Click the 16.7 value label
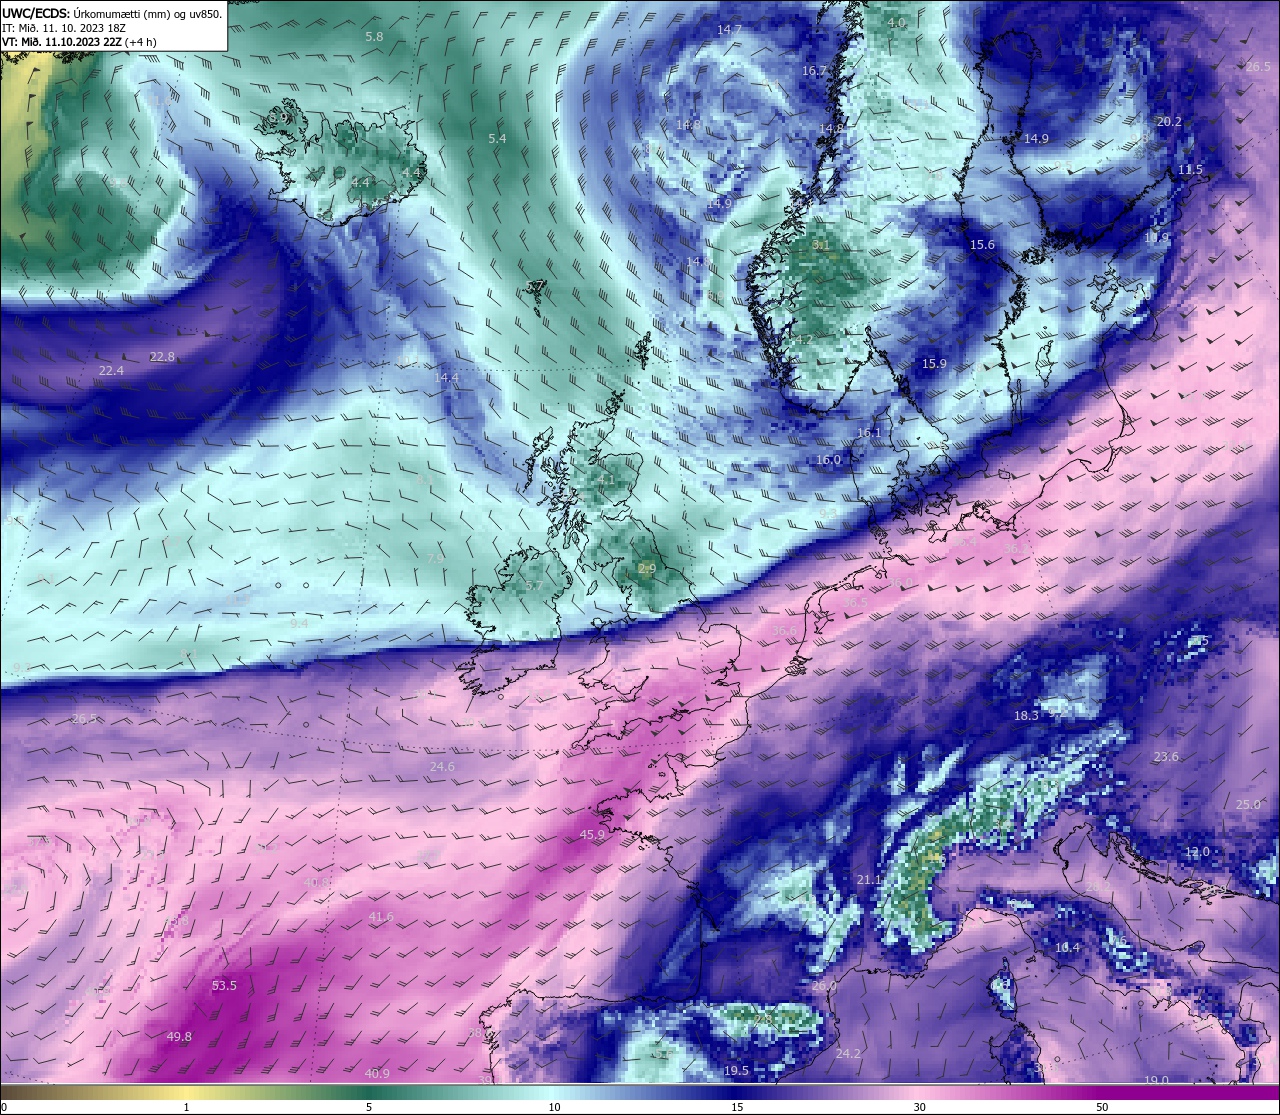This screenshot has height=1115, width=1280. coord(814,72)
